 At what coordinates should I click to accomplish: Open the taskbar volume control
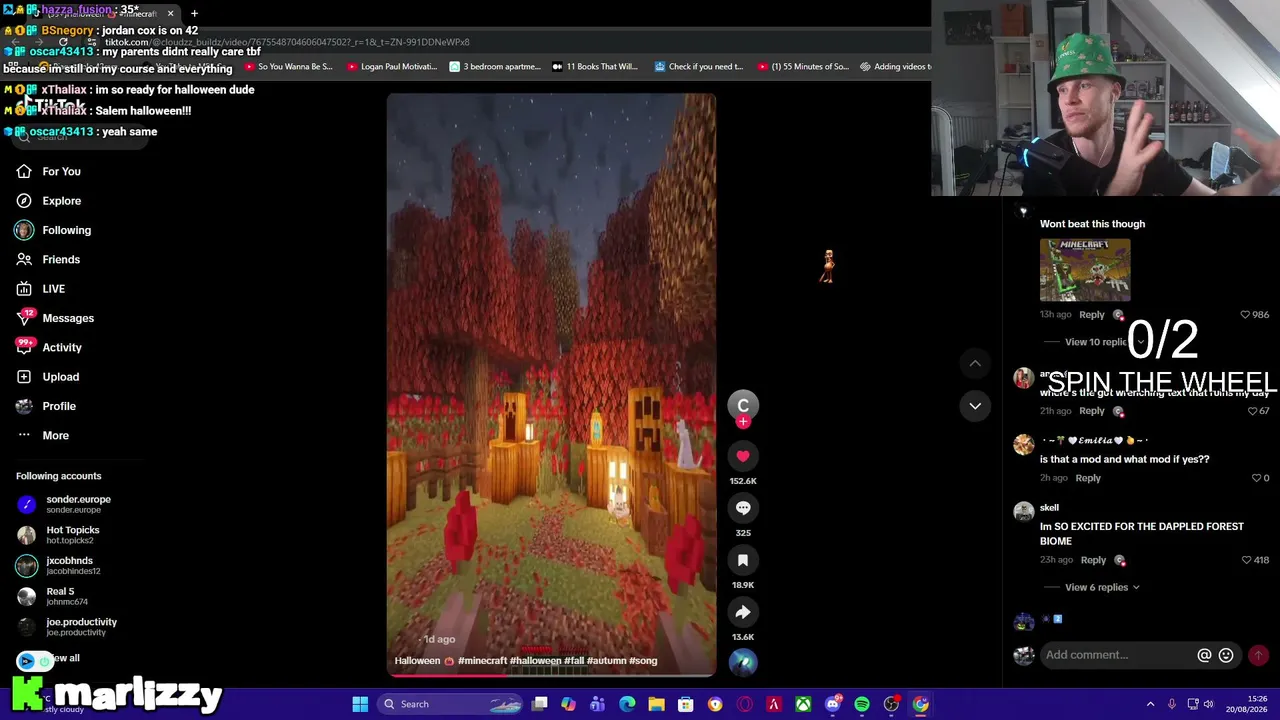(x=1208, y=704)
